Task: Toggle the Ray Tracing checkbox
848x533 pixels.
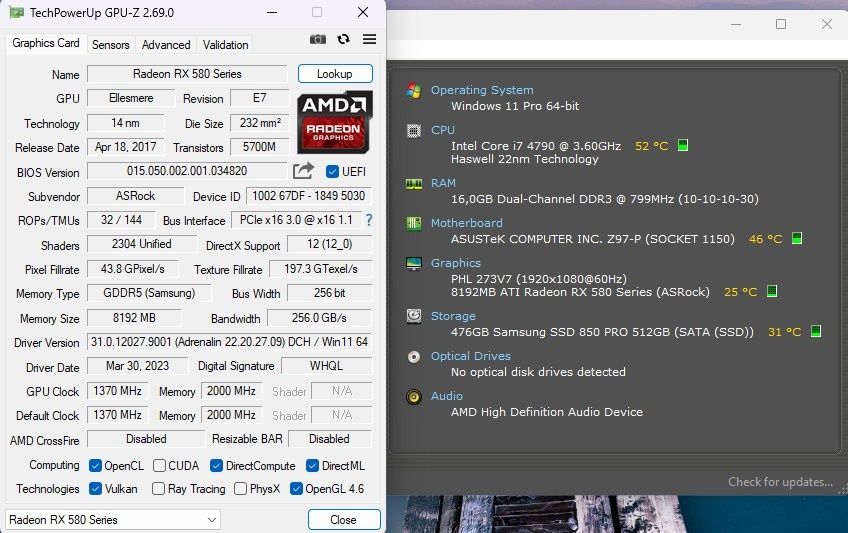Action: tap(158, 489)
